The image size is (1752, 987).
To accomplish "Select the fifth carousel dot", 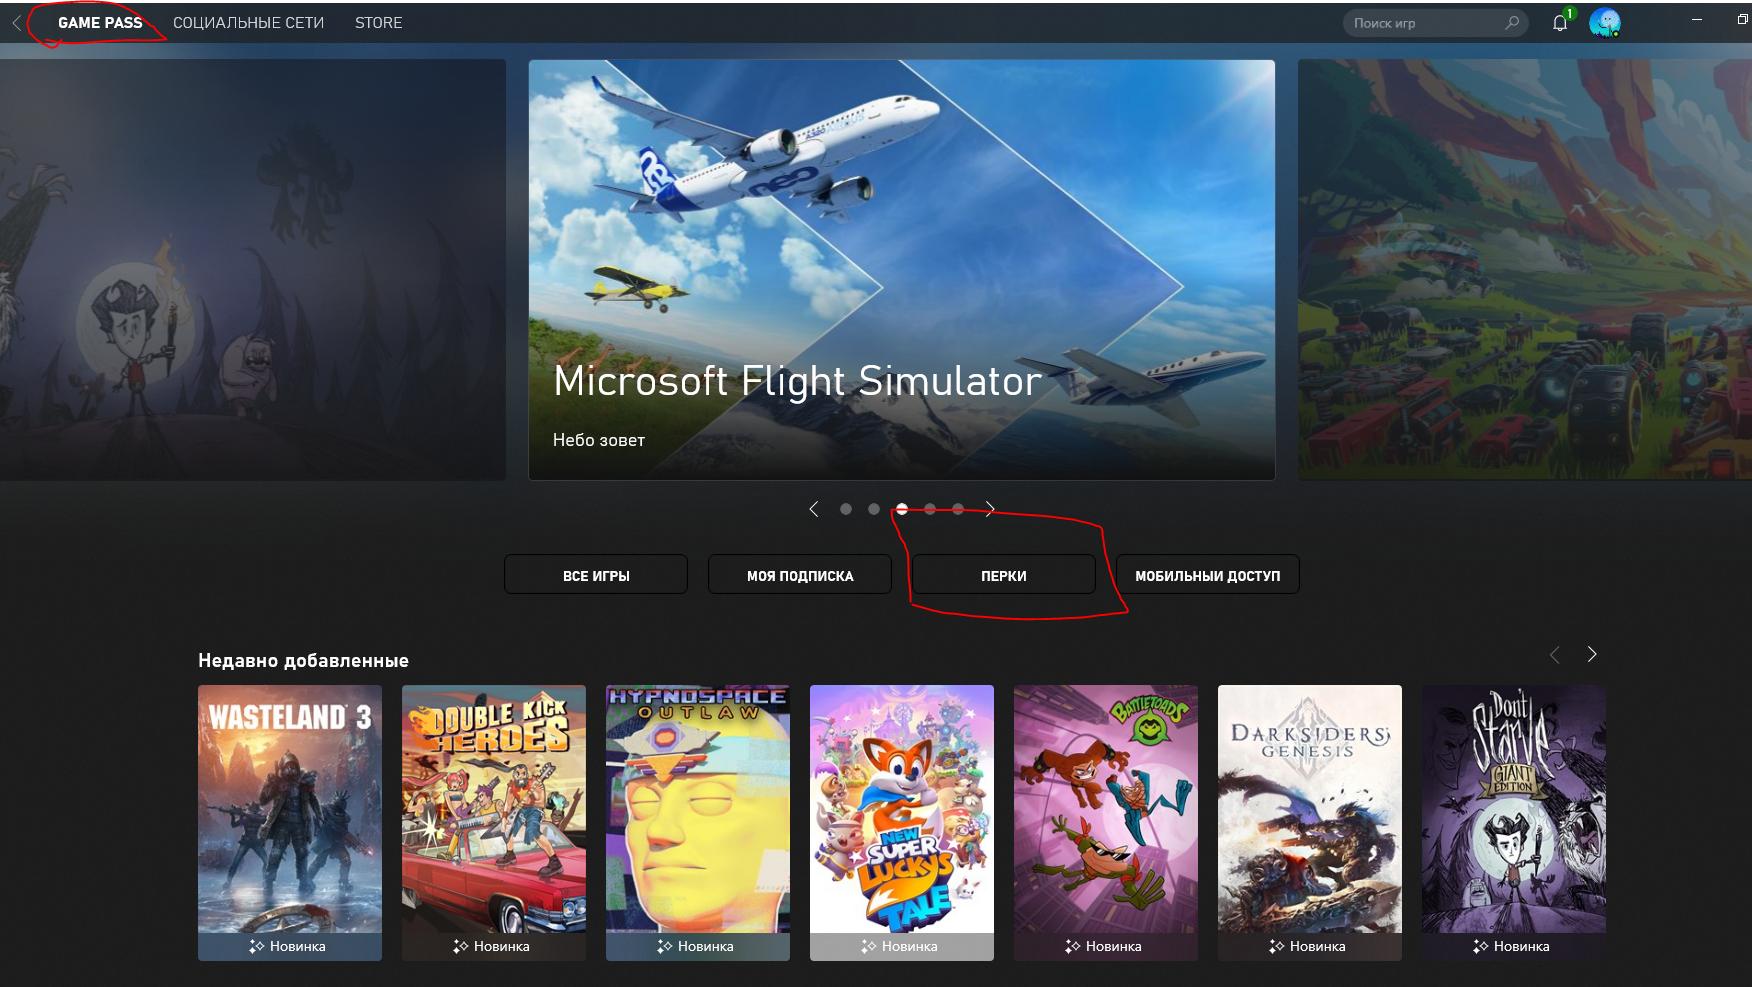I will 958,509.
